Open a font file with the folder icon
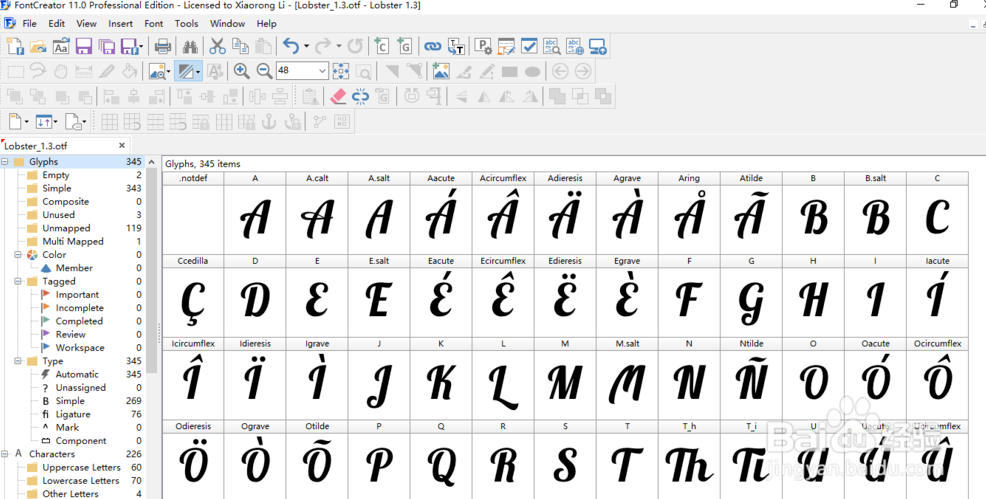This screenshot has height=499, width=986. coord(38,46)
